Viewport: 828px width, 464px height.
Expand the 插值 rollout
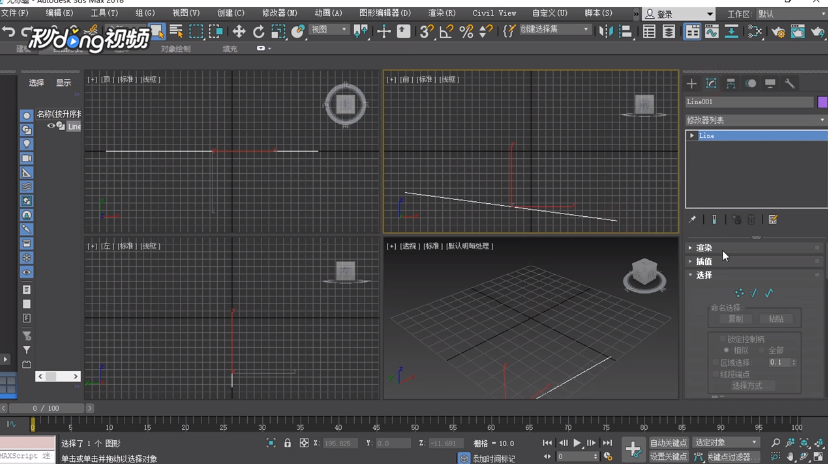pyautogui.click(x=756, y=261)
